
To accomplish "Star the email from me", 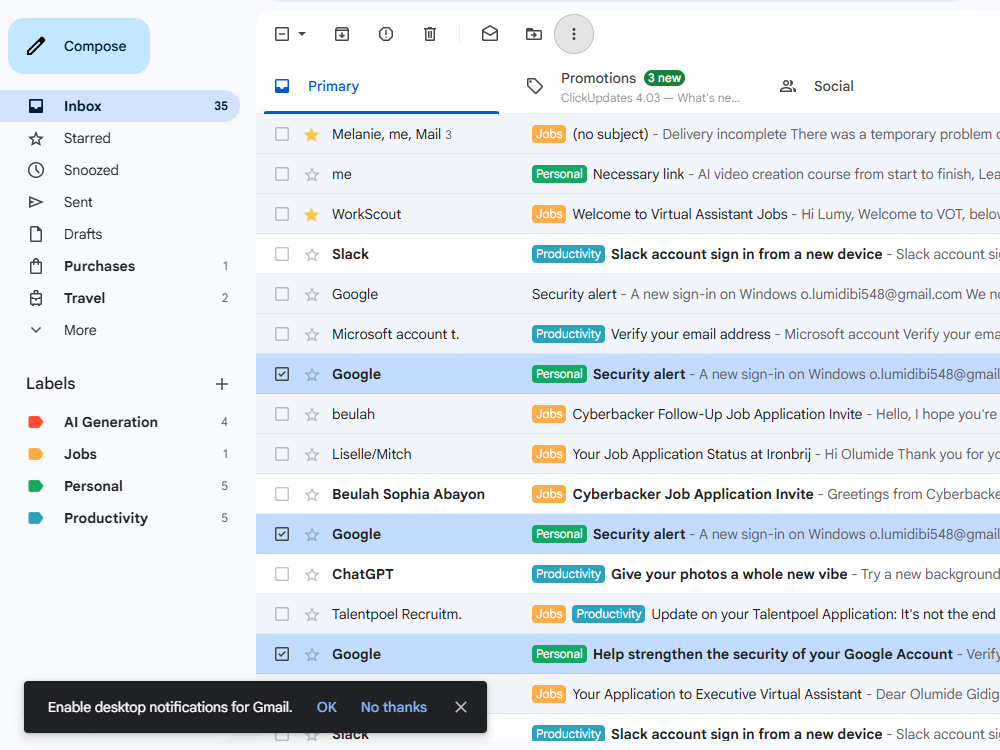I will (x=311, y=174).
